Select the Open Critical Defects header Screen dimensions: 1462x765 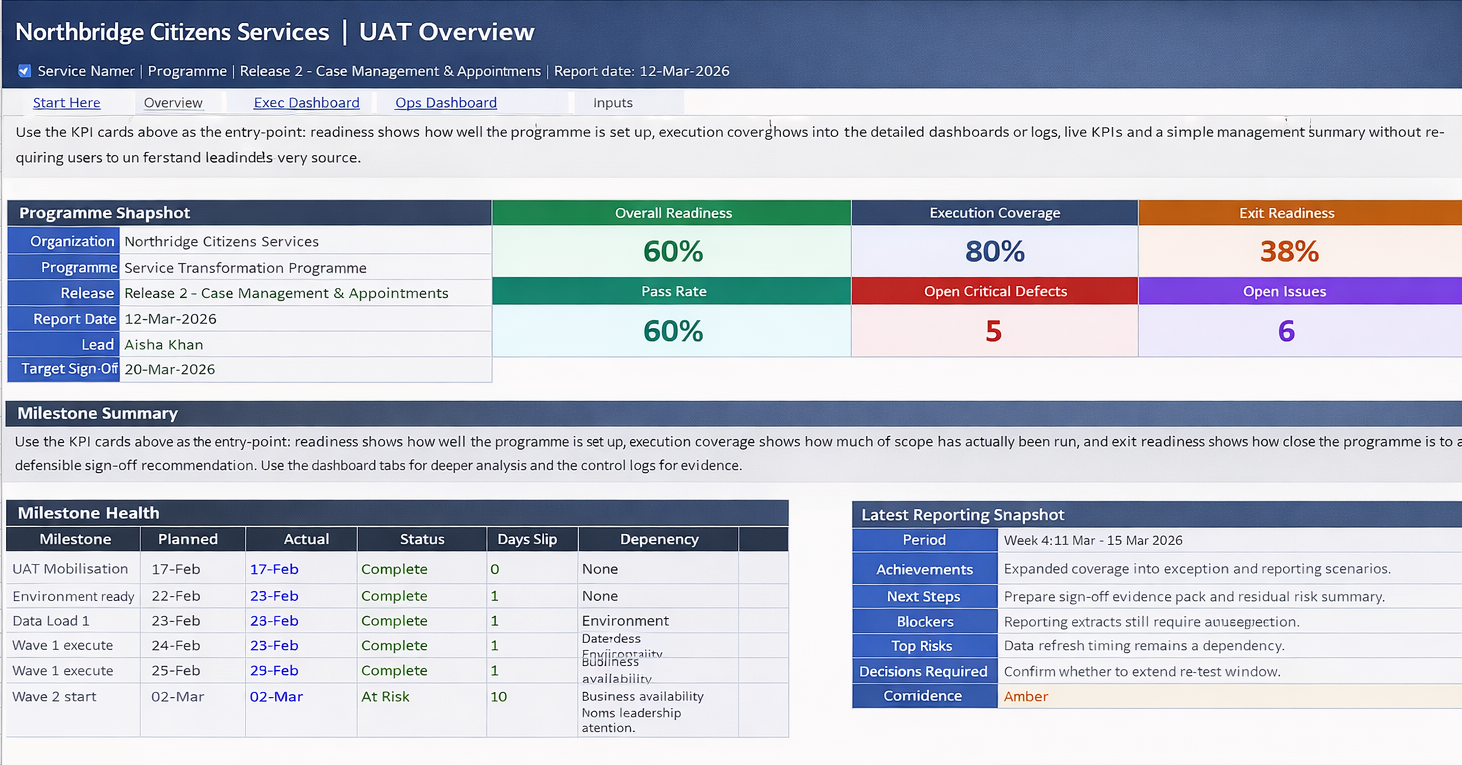(x=995, y=291)
